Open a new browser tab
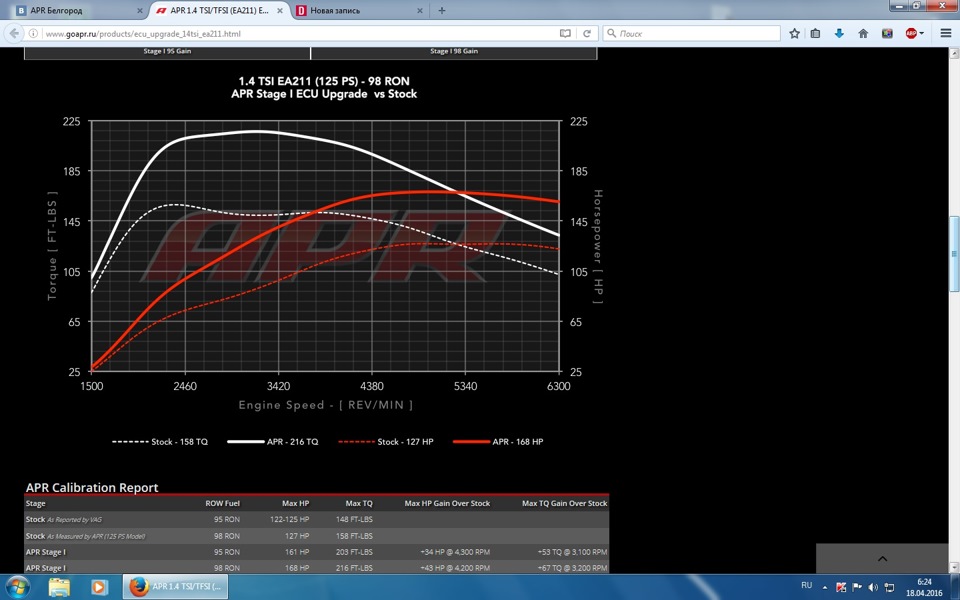Viewport: 960px width, 600px height. tap(441, 10)
